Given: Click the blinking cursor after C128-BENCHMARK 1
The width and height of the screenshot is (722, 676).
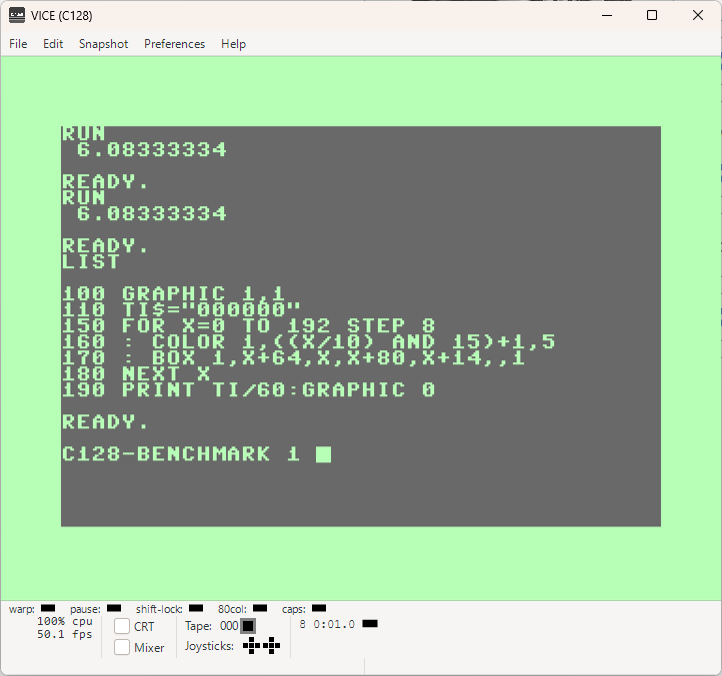Looking at the screenshot, I should tap(323, 455).
